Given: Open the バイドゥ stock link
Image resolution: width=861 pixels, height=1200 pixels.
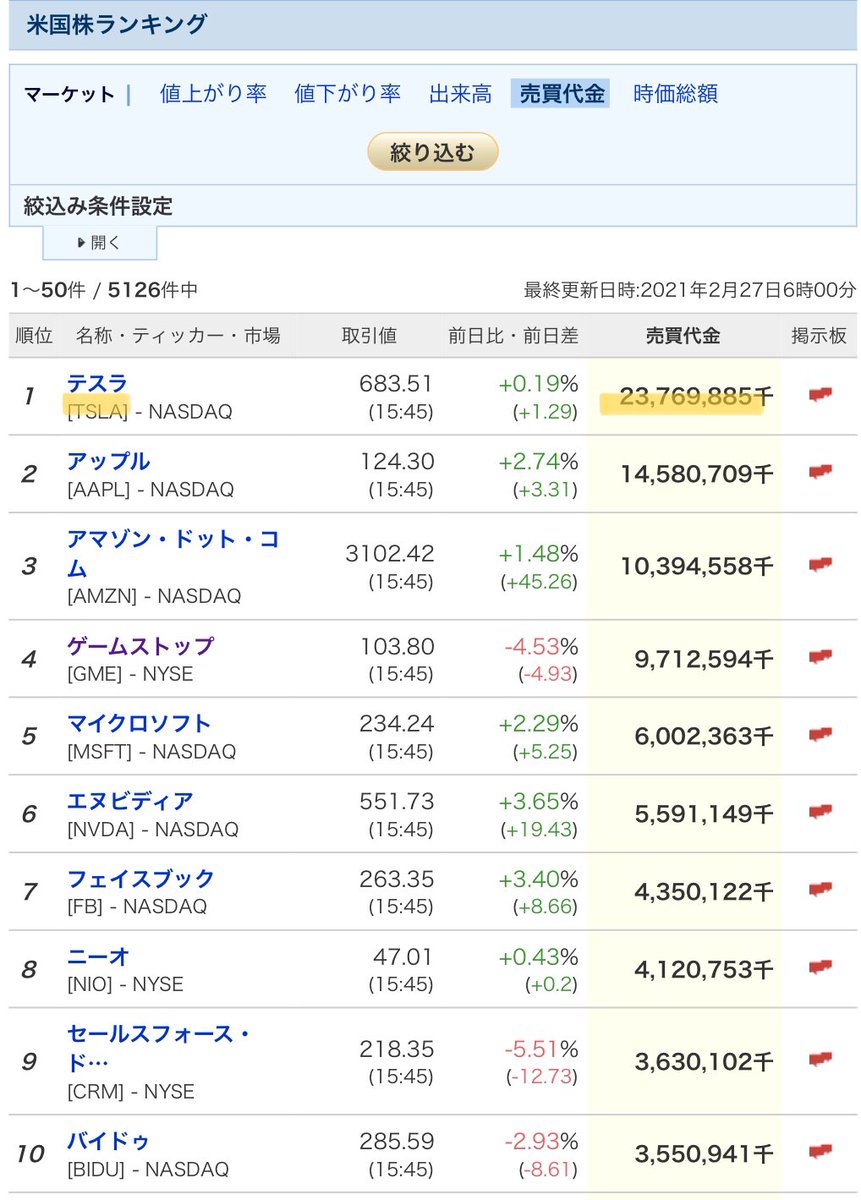Looking at the screenshot, I should pyautogui.click(x=108, y=1140).
